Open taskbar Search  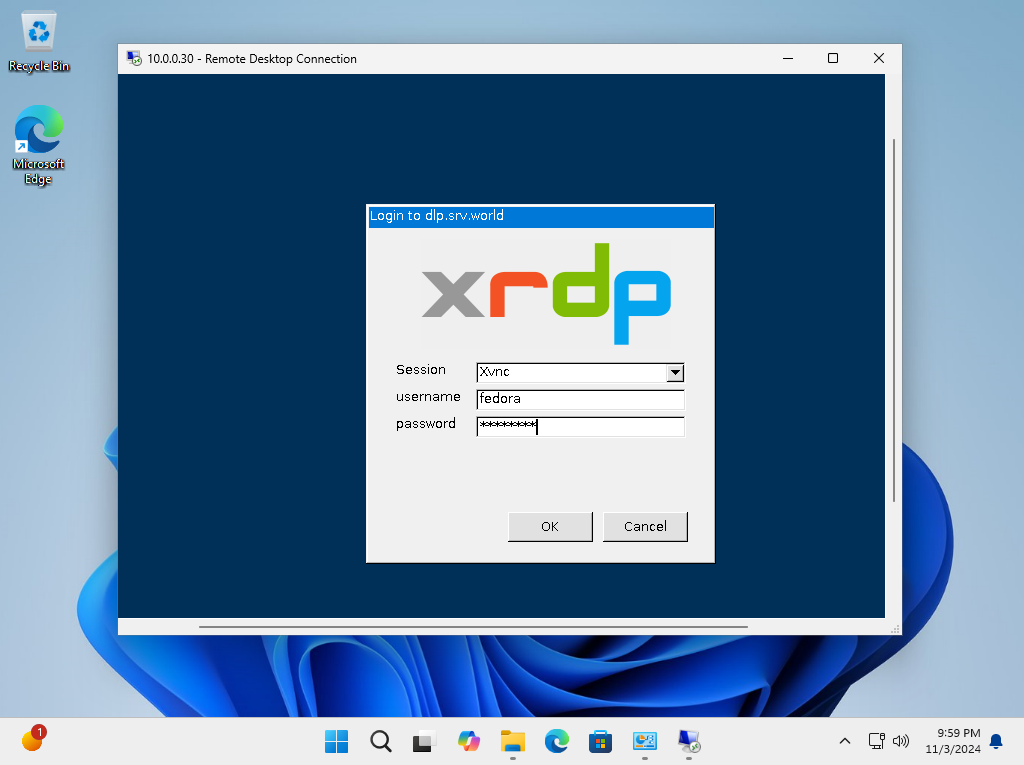[x=381, y=741]
